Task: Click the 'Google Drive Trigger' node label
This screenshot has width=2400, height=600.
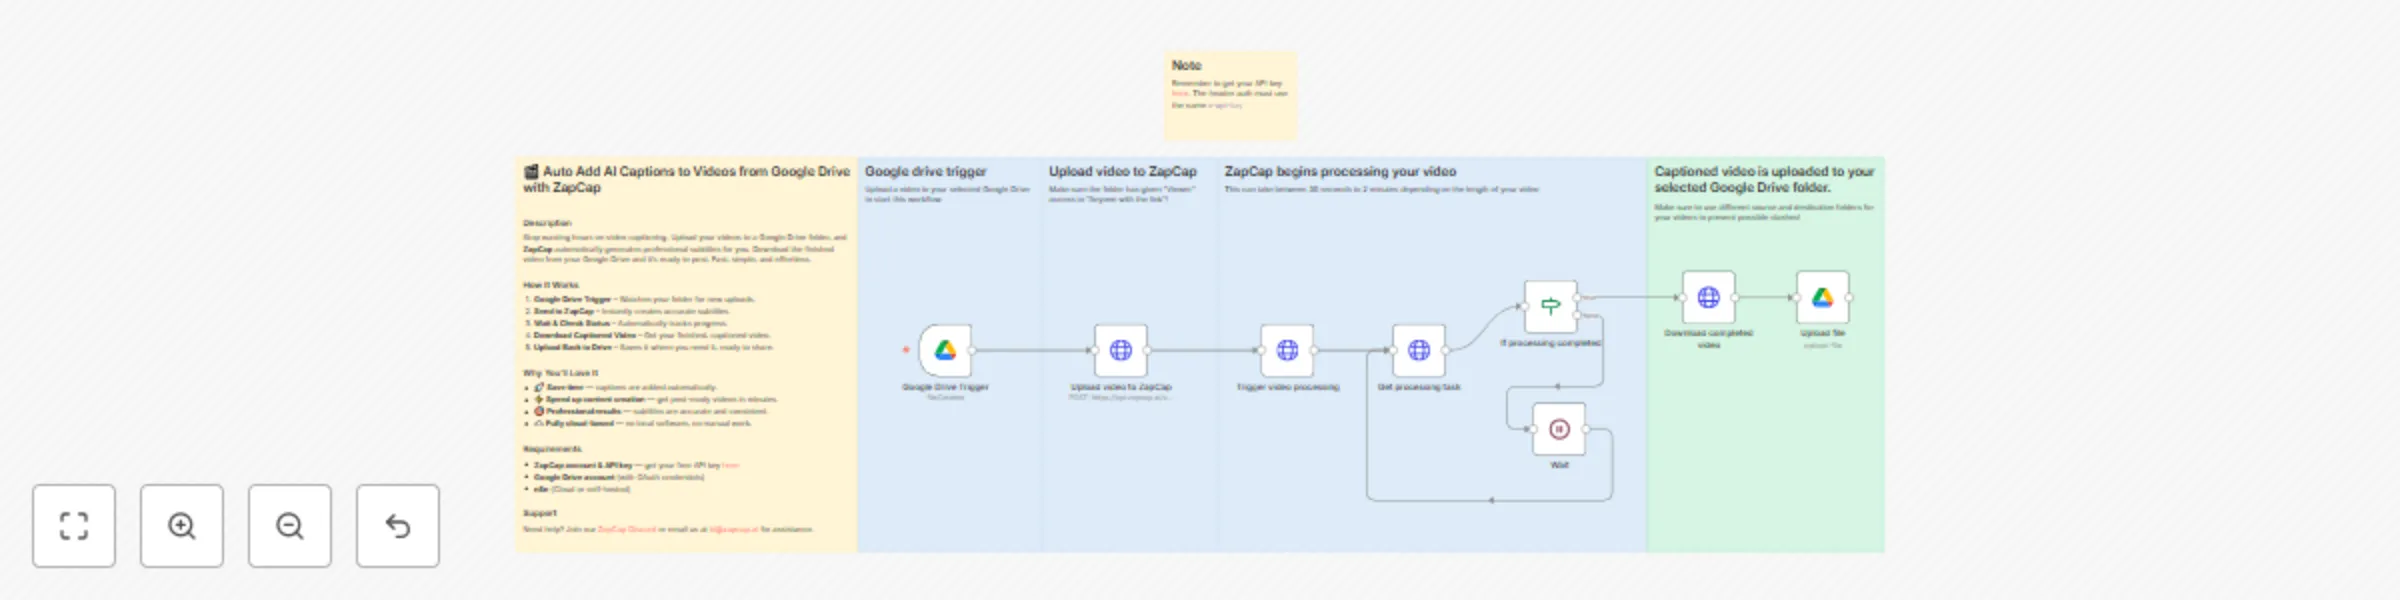Action: (x=945, y=387)
